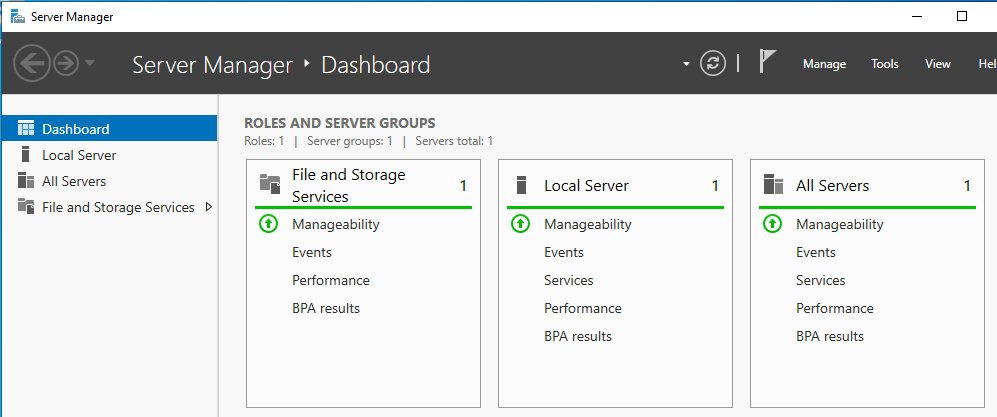Refresh the Server Manager dashboard
The image size is (997, 417).
(712, 64)
